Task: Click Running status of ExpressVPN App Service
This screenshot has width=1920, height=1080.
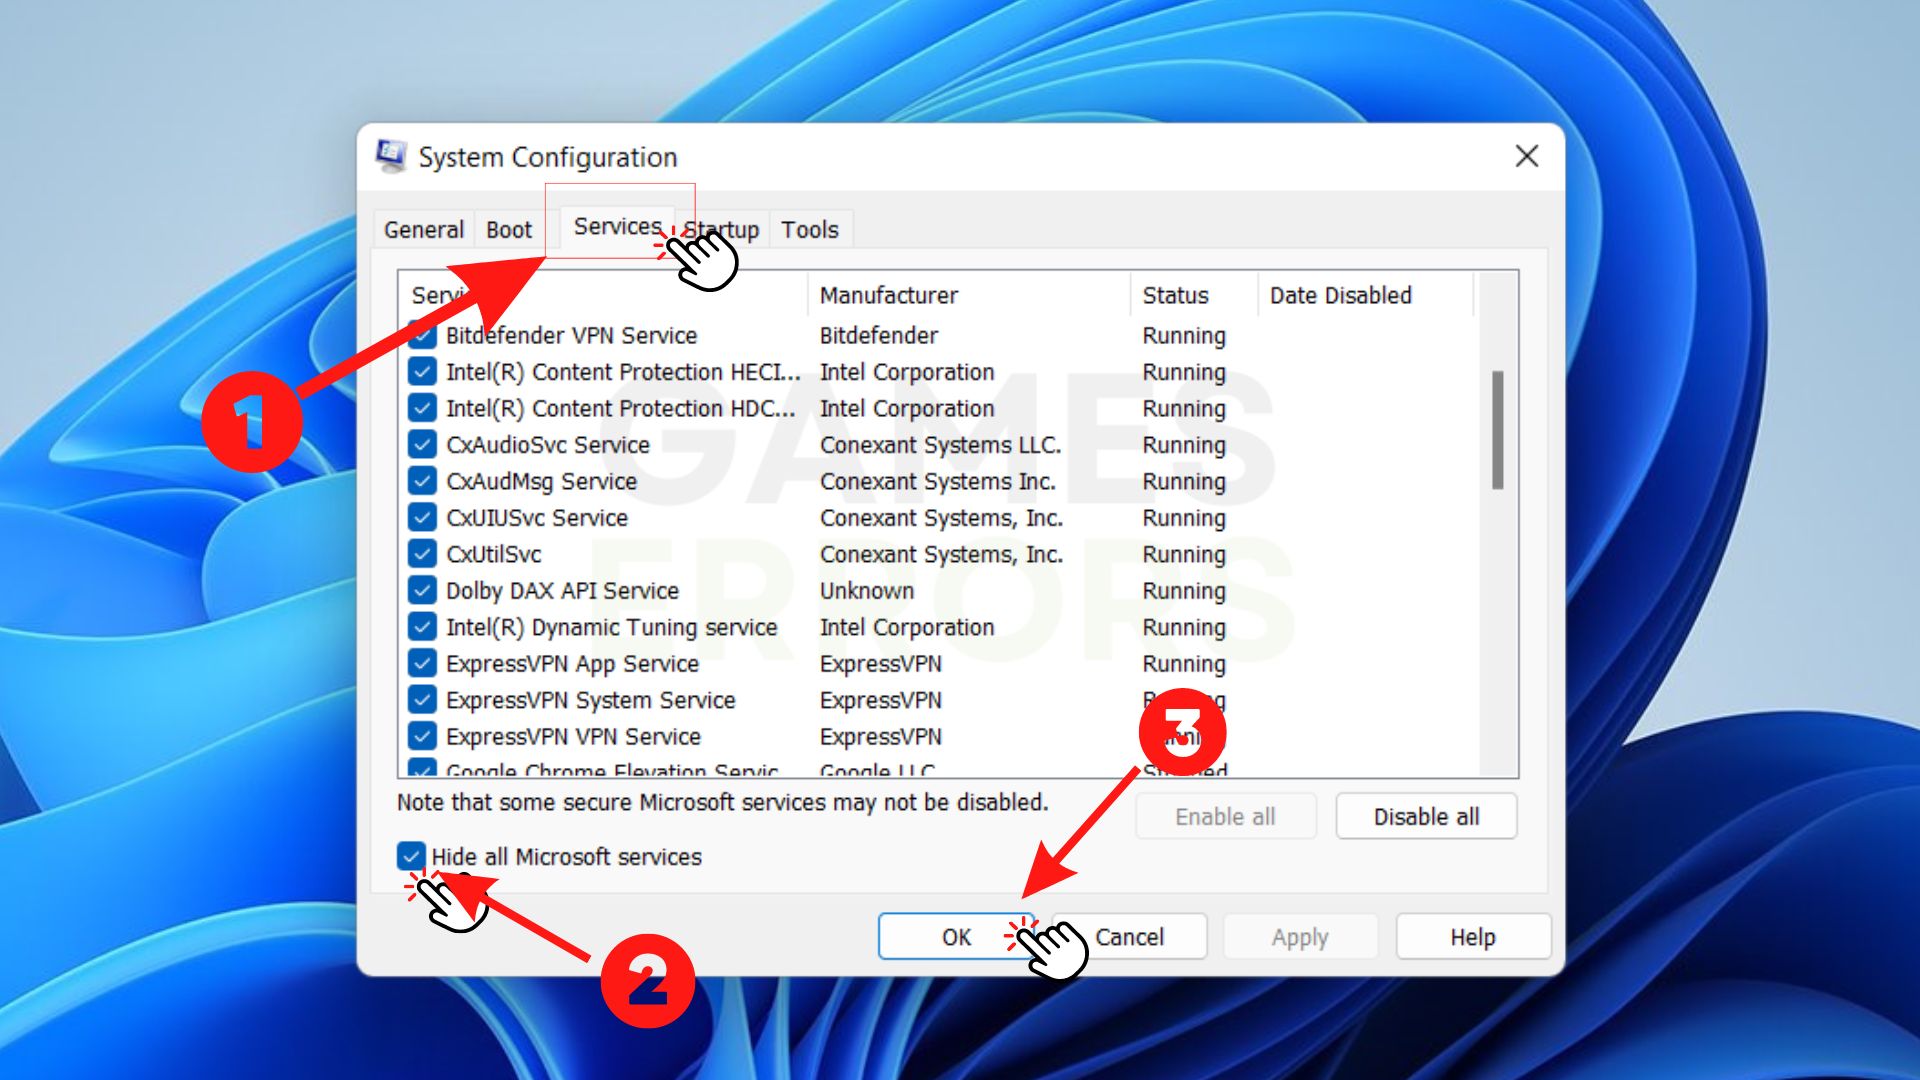Action: tap(1184, 664)
